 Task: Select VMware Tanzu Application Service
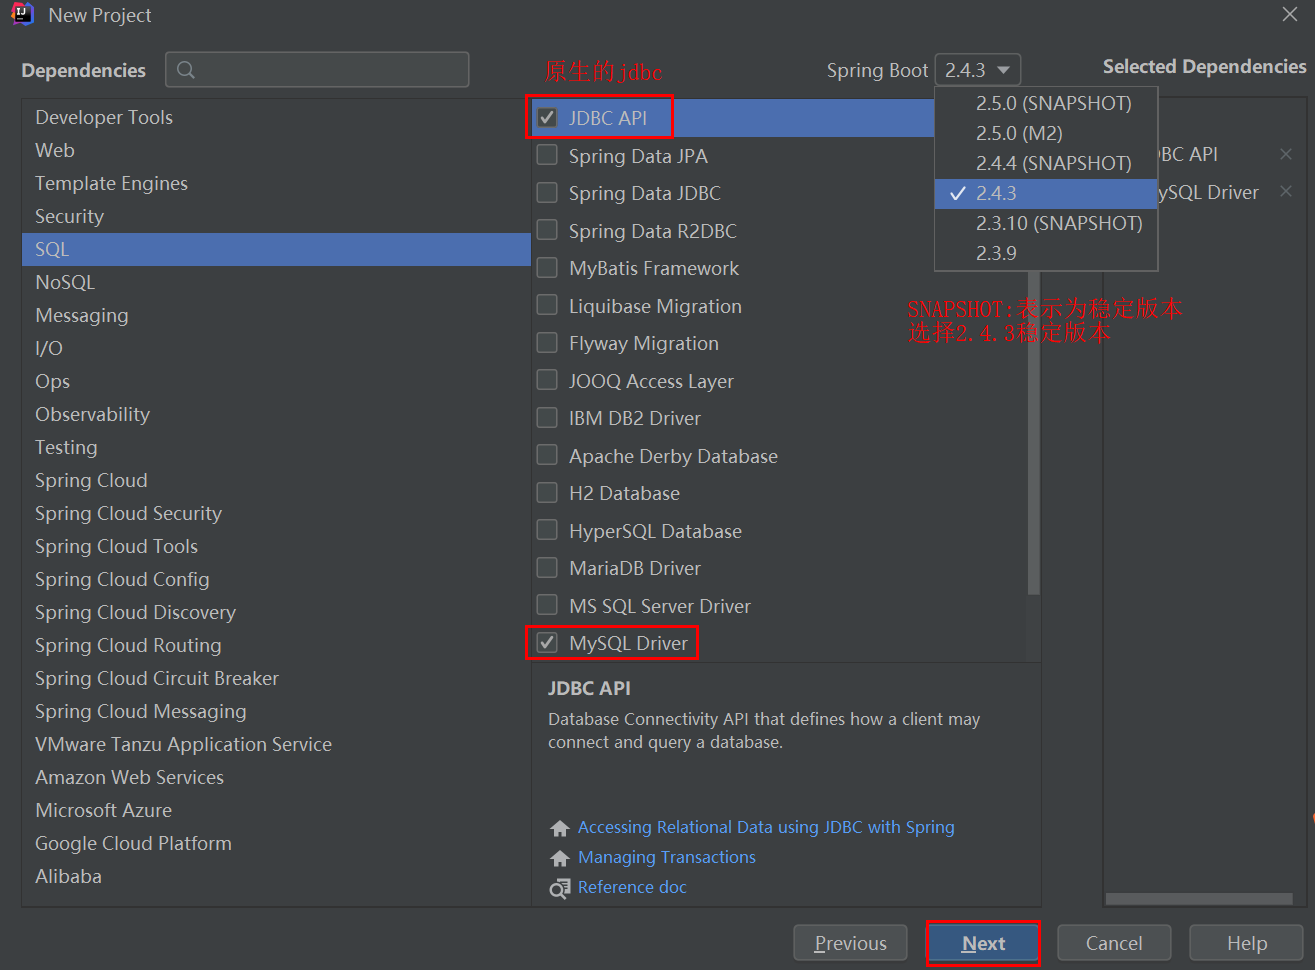[x=276, y=744]
